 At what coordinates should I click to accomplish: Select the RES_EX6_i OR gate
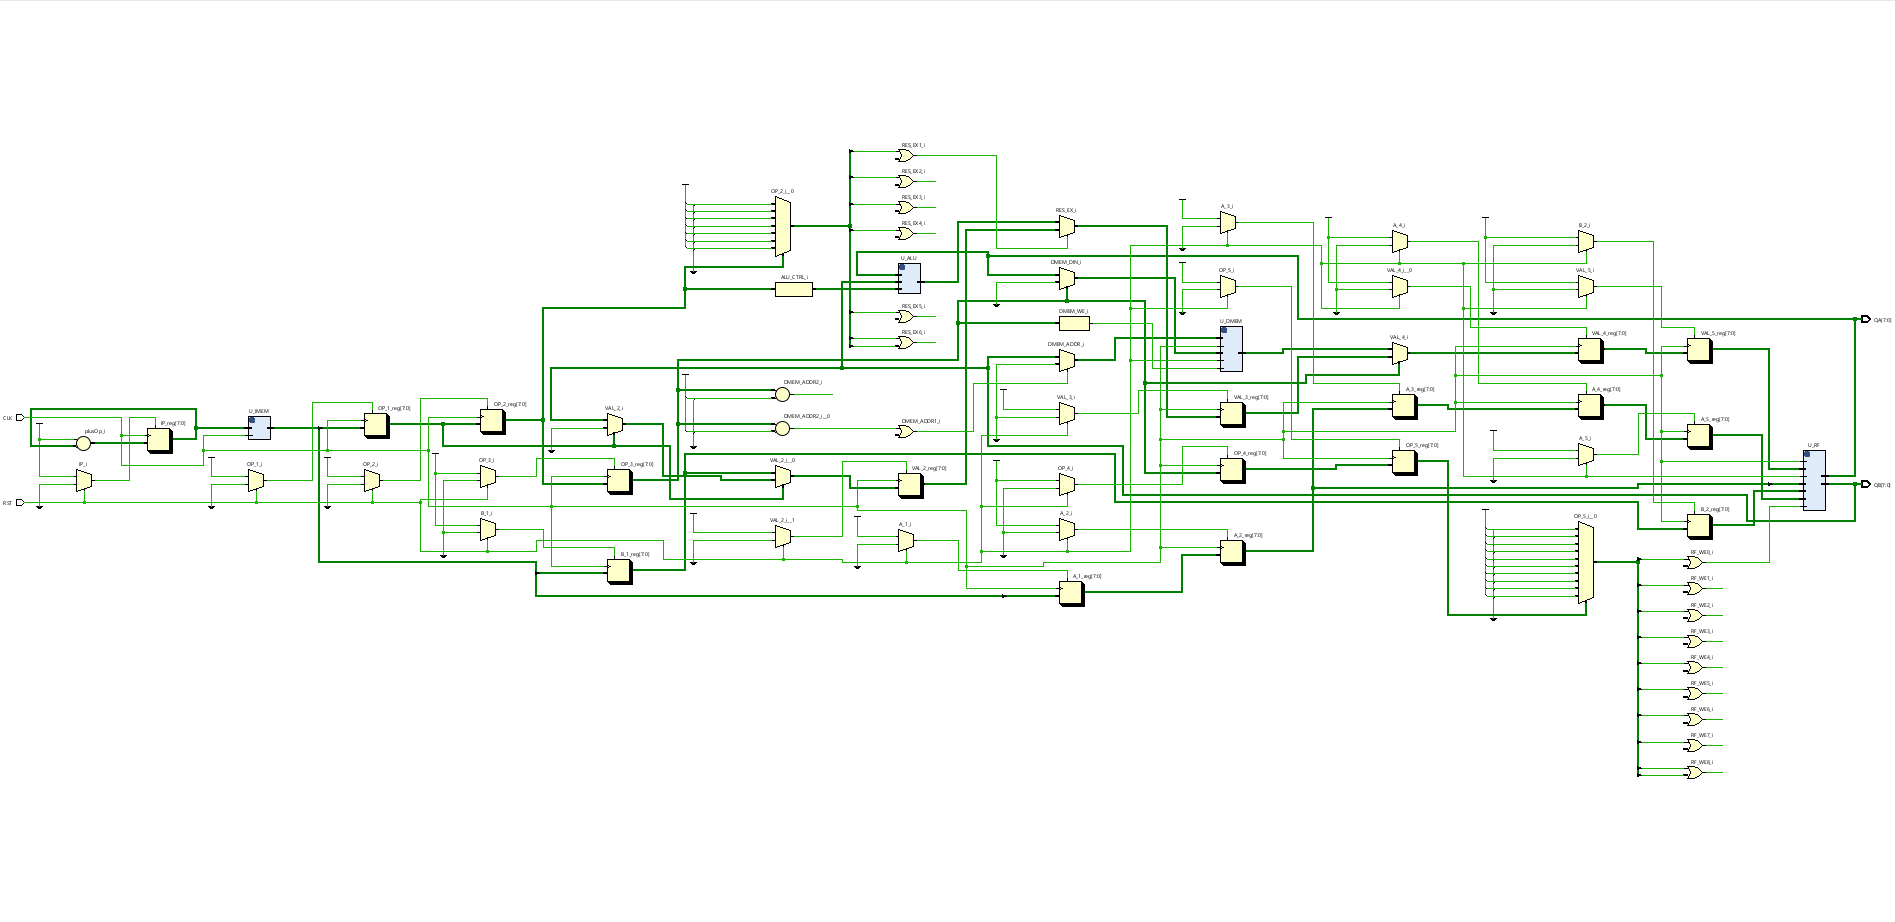point(906,342)
